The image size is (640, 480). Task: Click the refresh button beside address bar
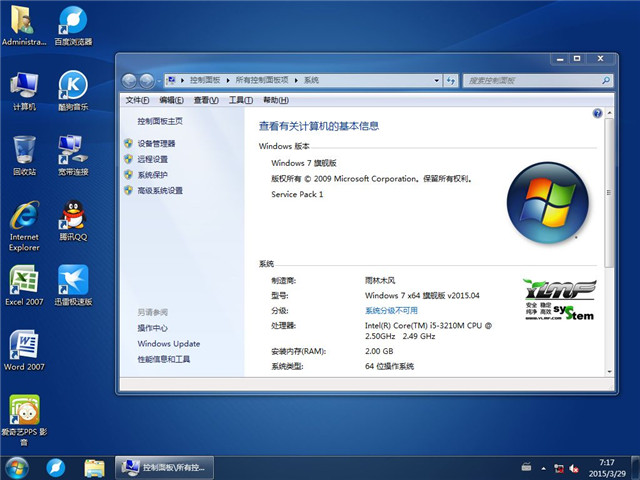[x=451, y=80]
